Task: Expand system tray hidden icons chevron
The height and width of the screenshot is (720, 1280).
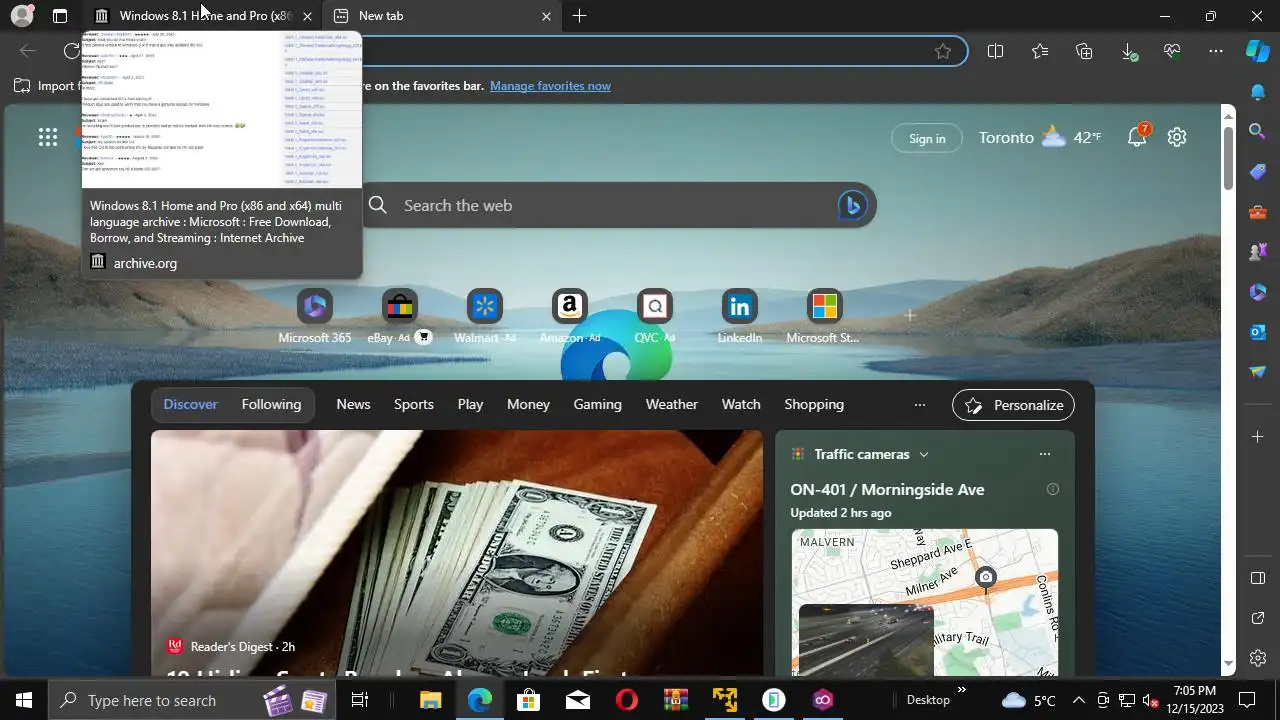Action: 1079,700
